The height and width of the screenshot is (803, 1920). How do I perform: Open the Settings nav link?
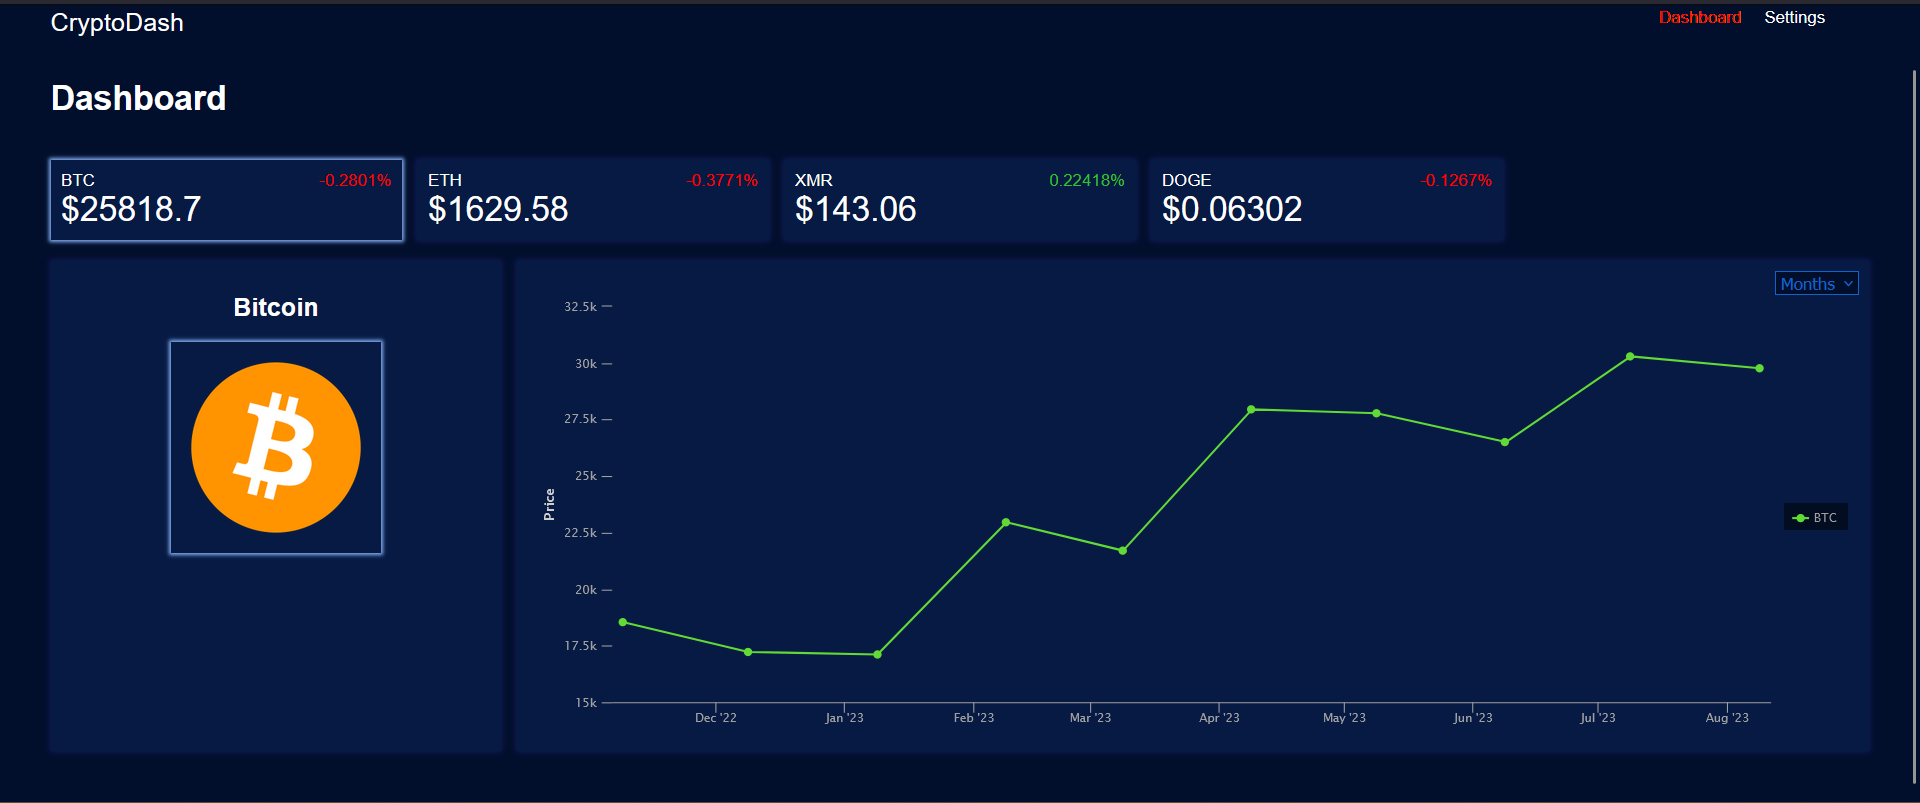pos(1794,17)
